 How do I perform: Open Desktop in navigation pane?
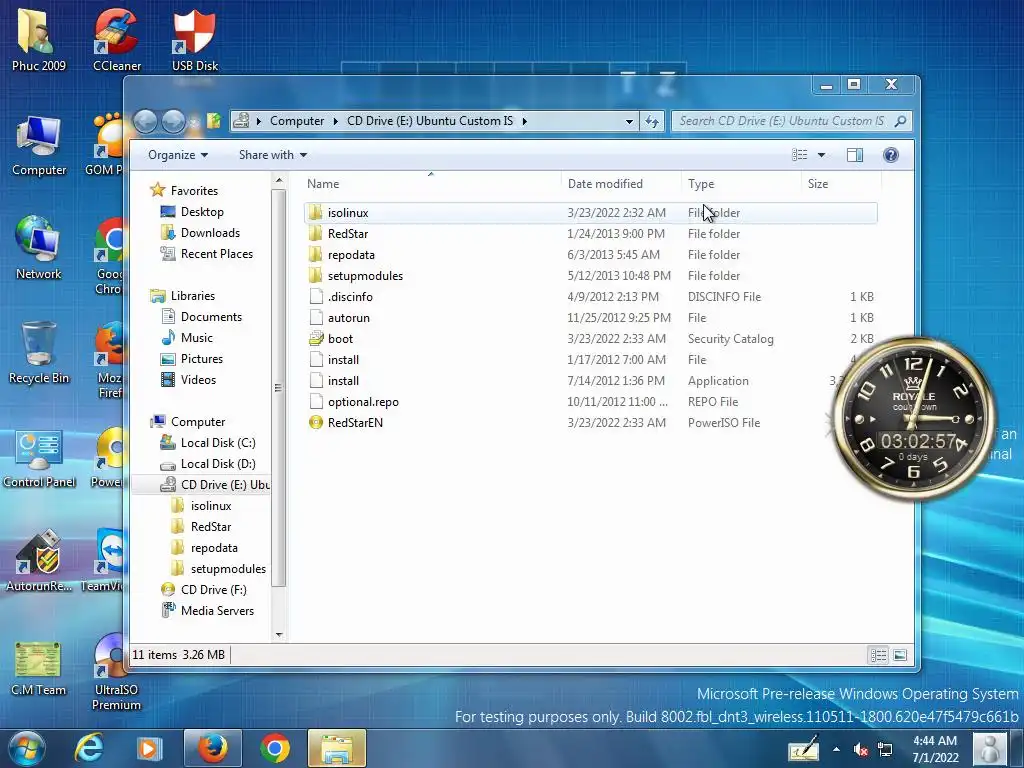[202, 212]
